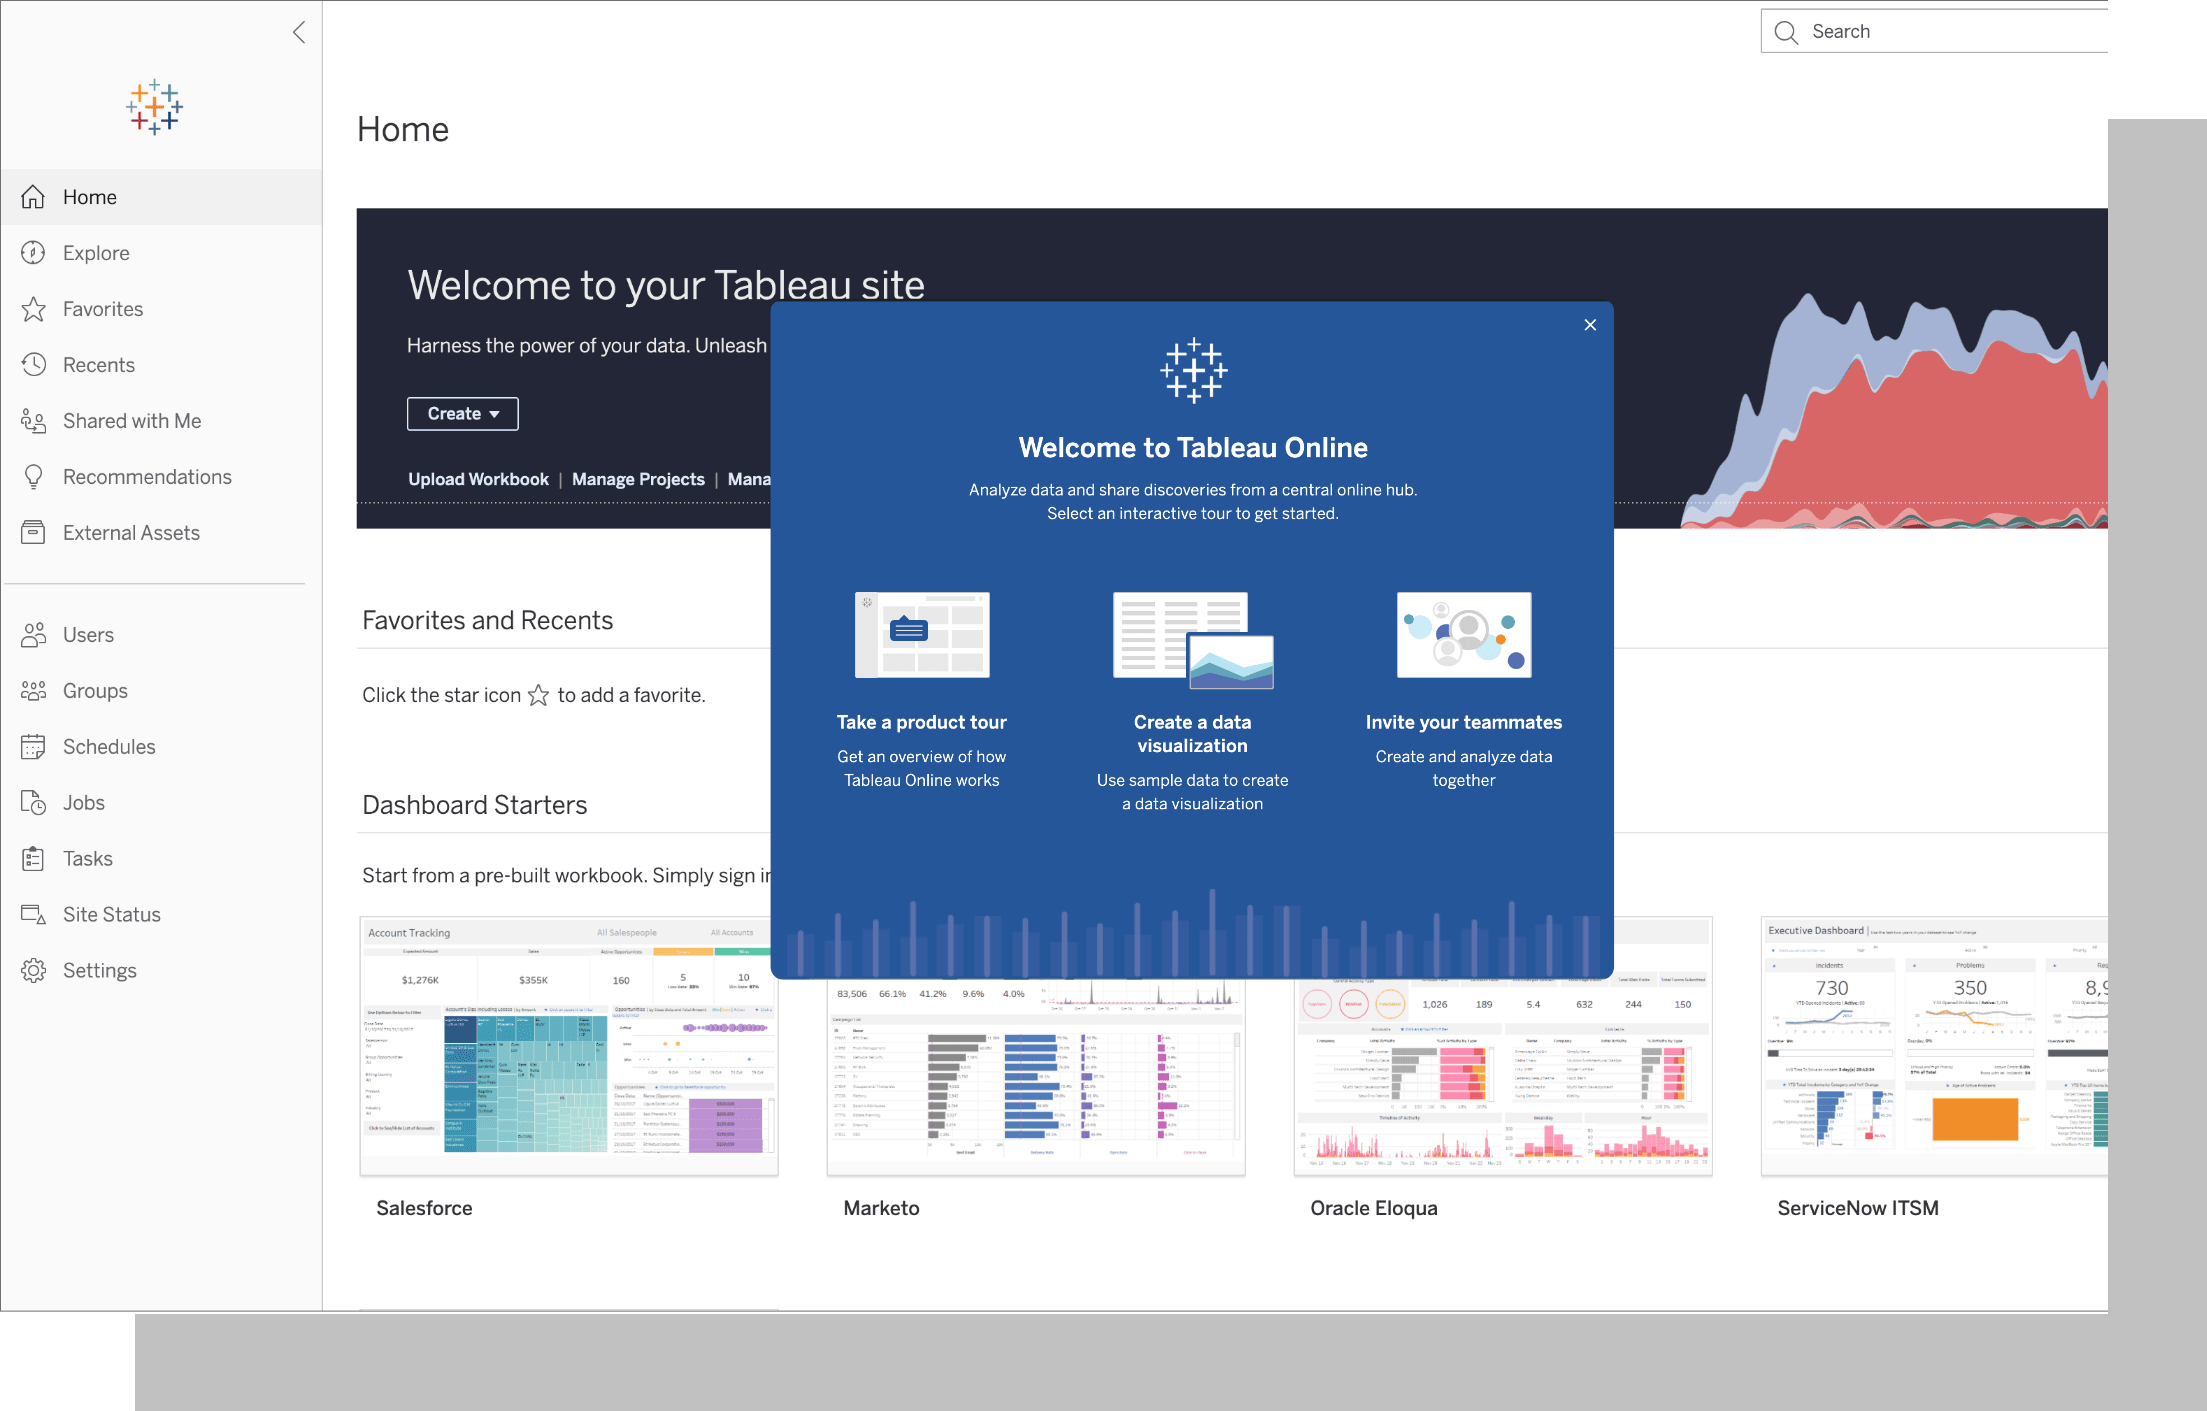Click Invite your teammates heading
This screenshot has width=2207, height=1411.
[x=1464, y=722]
